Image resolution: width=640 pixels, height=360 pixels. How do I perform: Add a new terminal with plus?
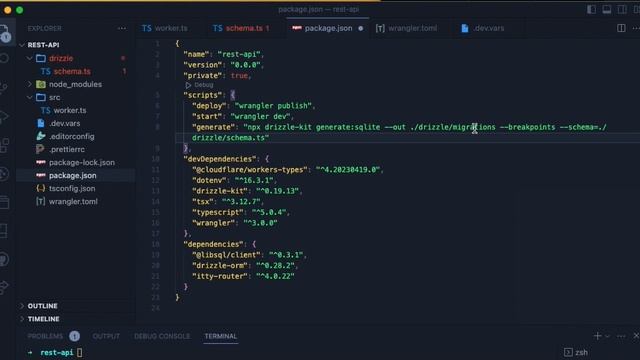point(598,336)
